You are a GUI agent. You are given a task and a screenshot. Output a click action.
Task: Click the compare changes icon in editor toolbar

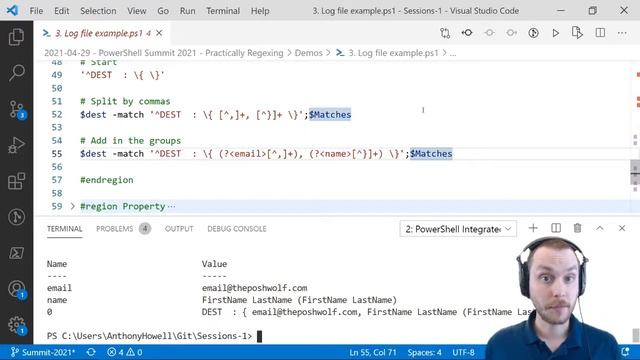tap(445, 33)
